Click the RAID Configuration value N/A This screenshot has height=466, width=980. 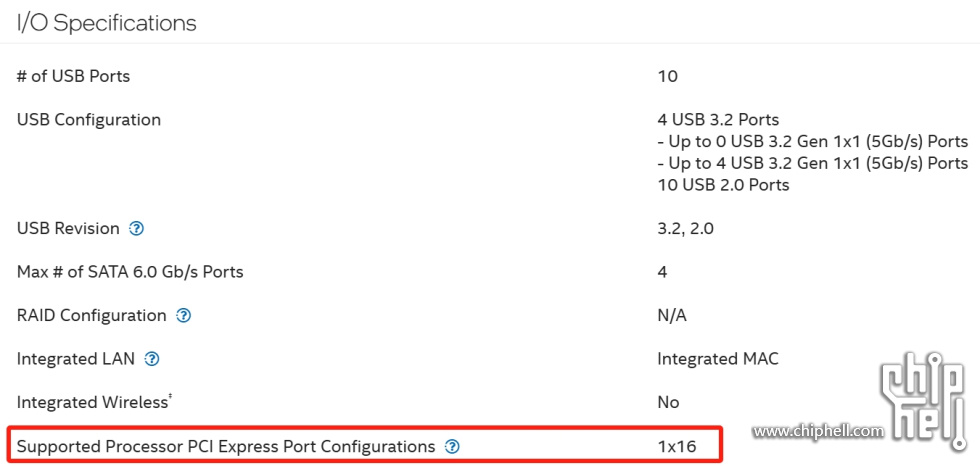tap(672, 315)
